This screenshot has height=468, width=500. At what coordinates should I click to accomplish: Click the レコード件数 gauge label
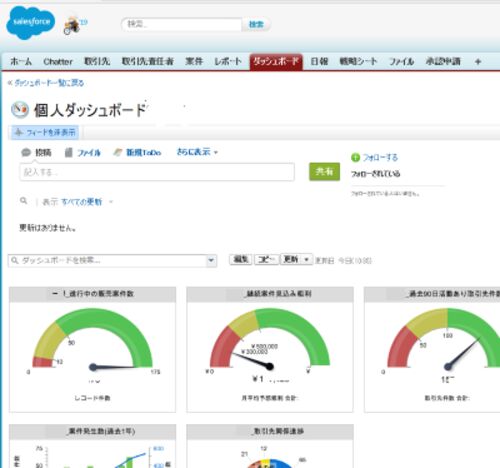pos(92,398)
